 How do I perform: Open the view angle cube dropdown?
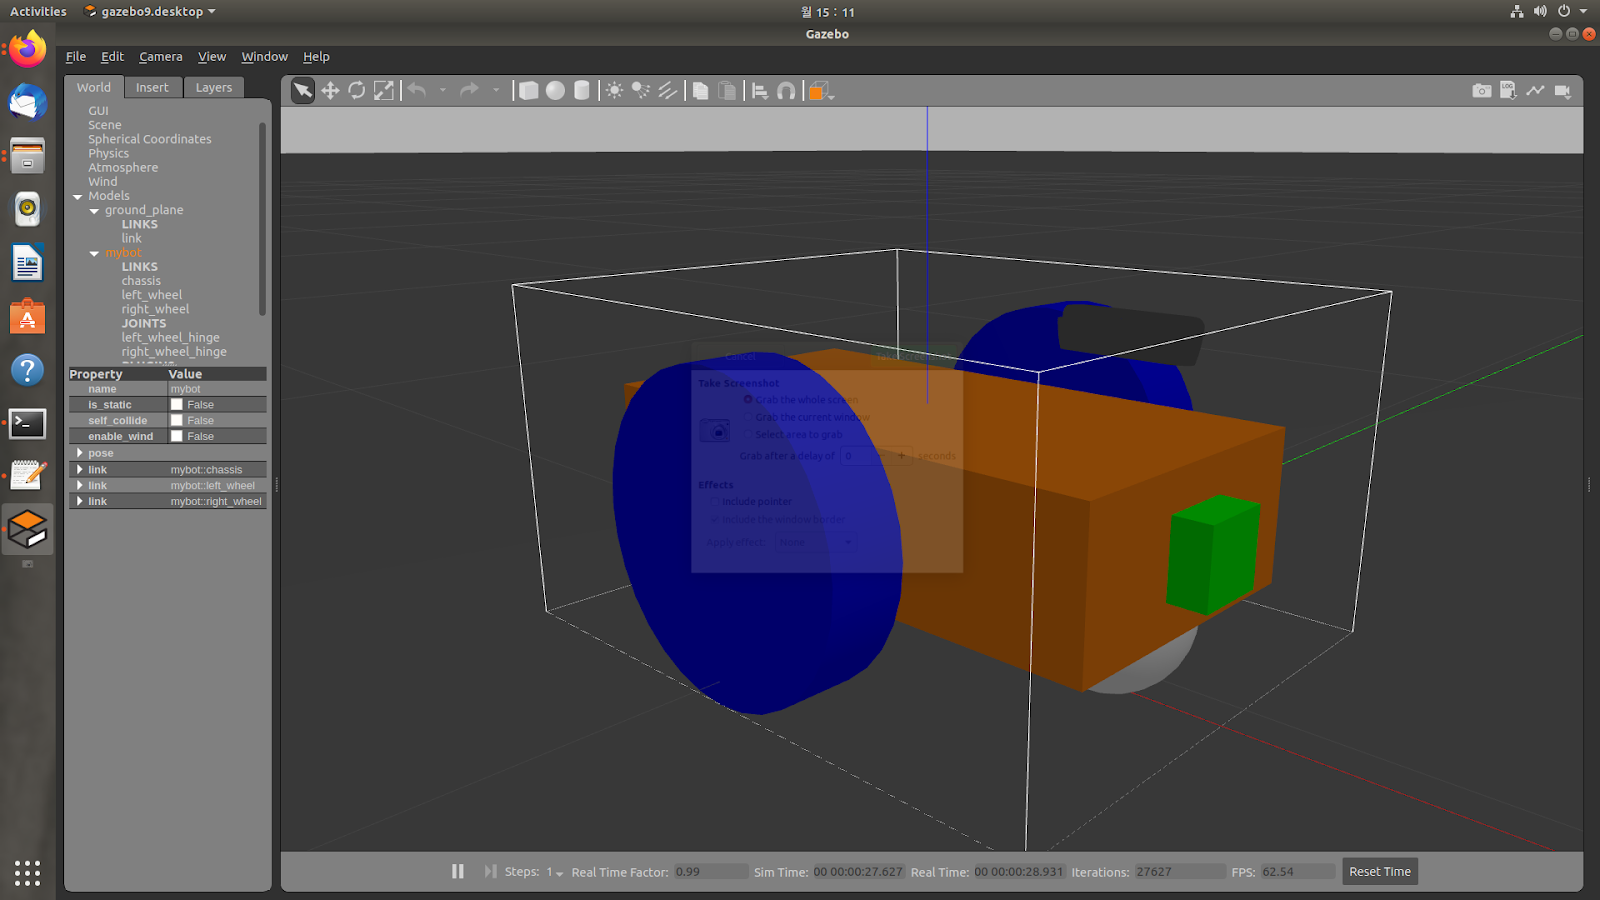tap(821, 91)
